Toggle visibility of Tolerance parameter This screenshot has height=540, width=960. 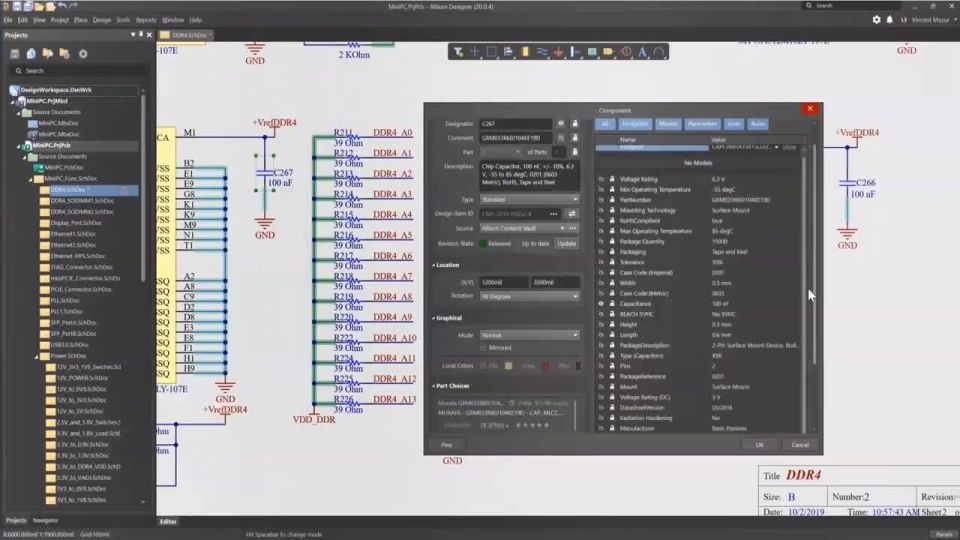(x=601, y=262)
